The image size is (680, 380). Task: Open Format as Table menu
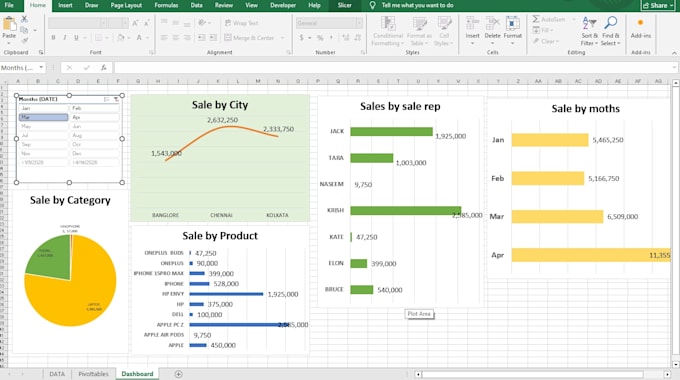click(419, 30)
